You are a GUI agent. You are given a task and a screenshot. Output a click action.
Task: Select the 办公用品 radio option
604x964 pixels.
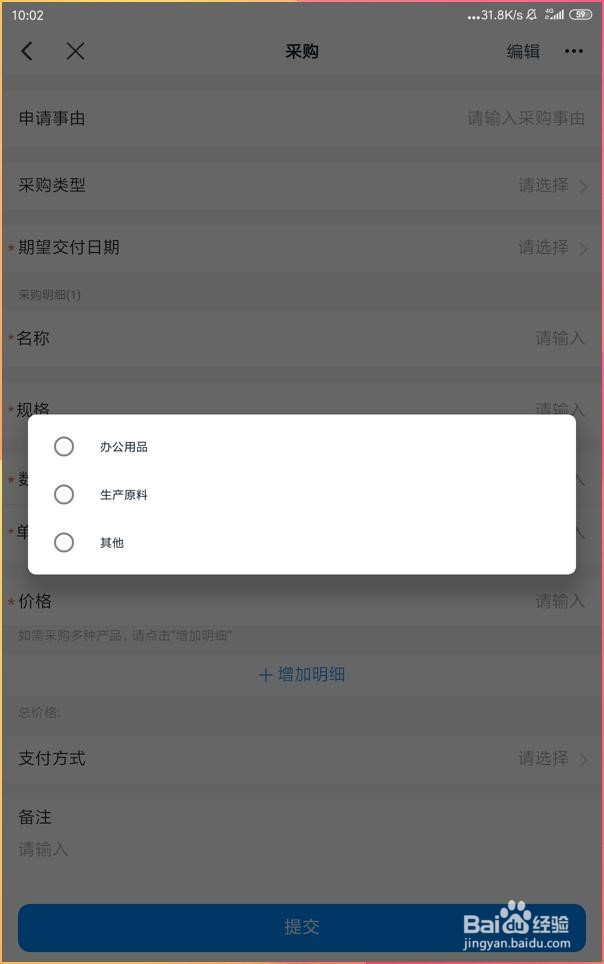pyautogui.click(x=64, y=446)
